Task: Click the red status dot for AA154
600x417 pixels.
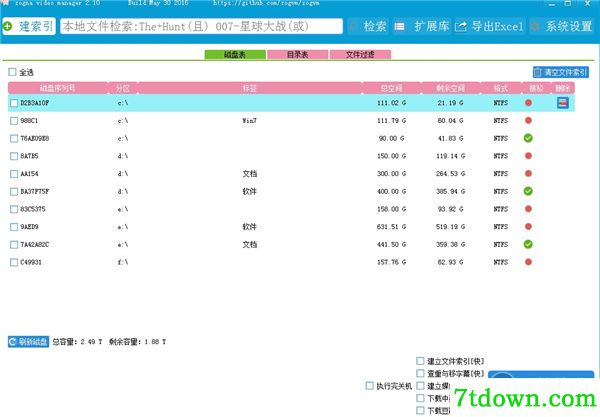Action: [x=528, y=173]
